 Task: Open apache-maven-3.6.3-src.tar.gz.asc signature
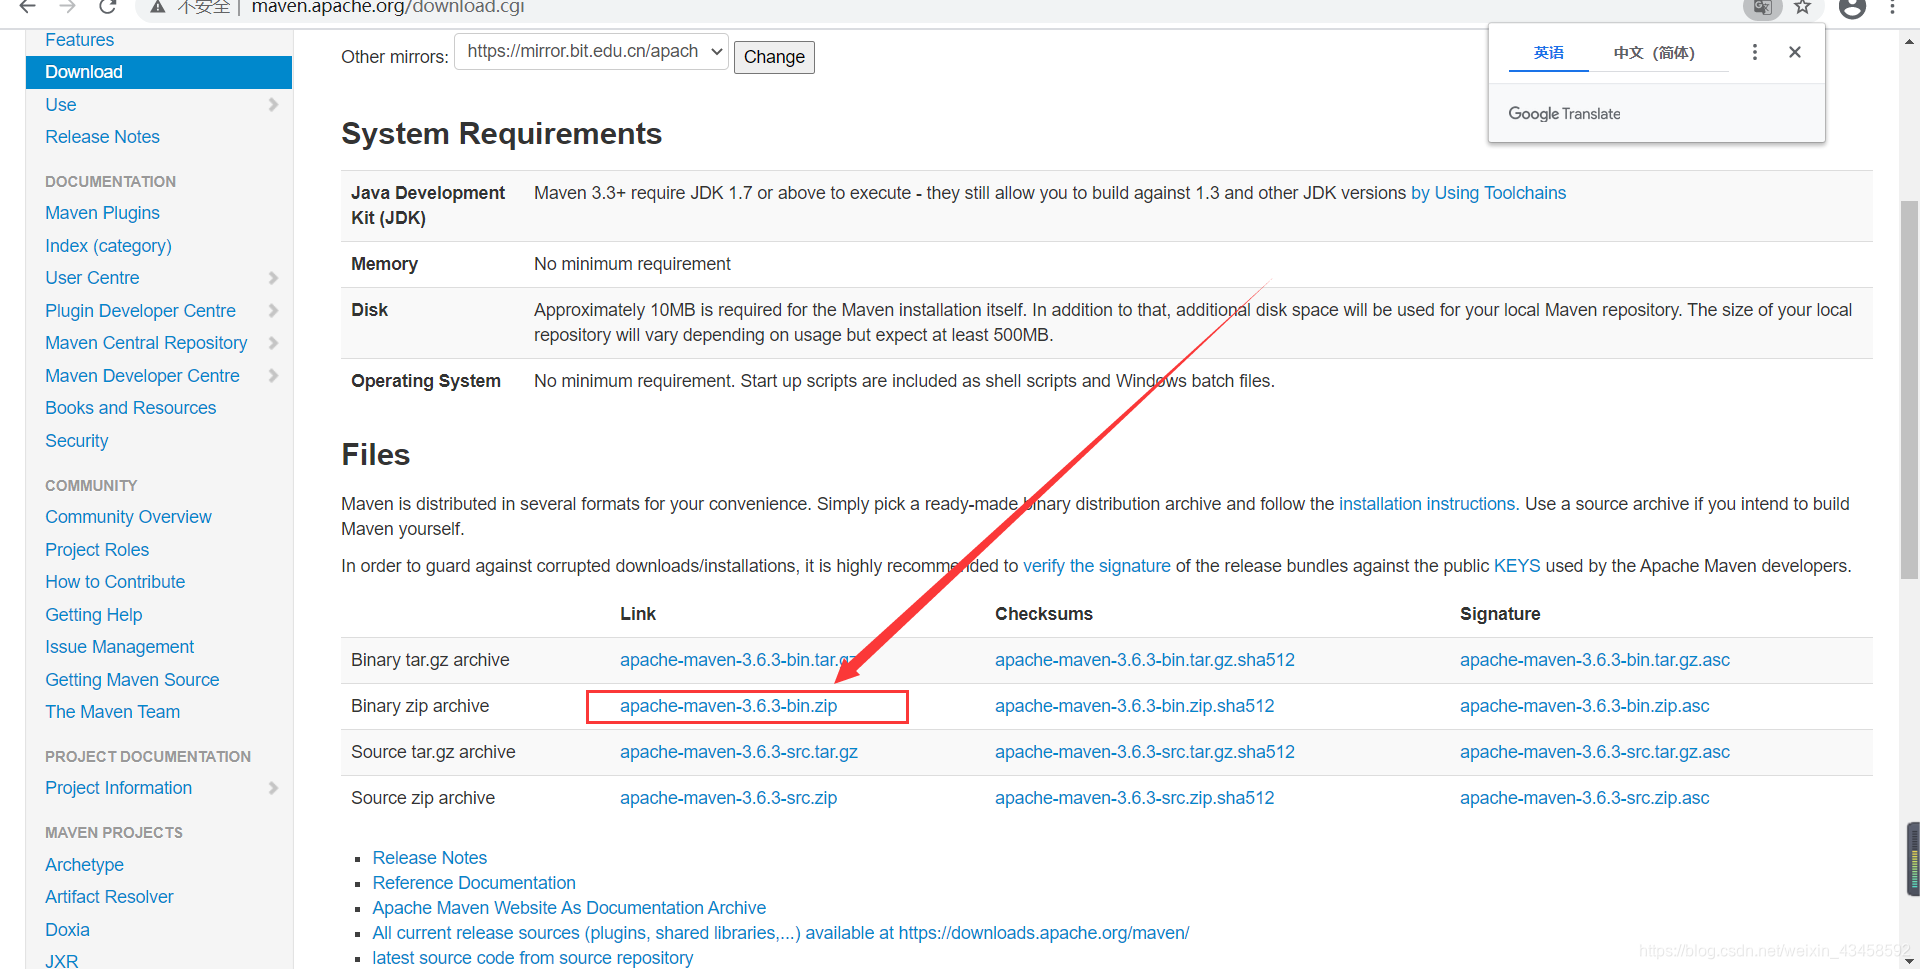pos(1594,752)
